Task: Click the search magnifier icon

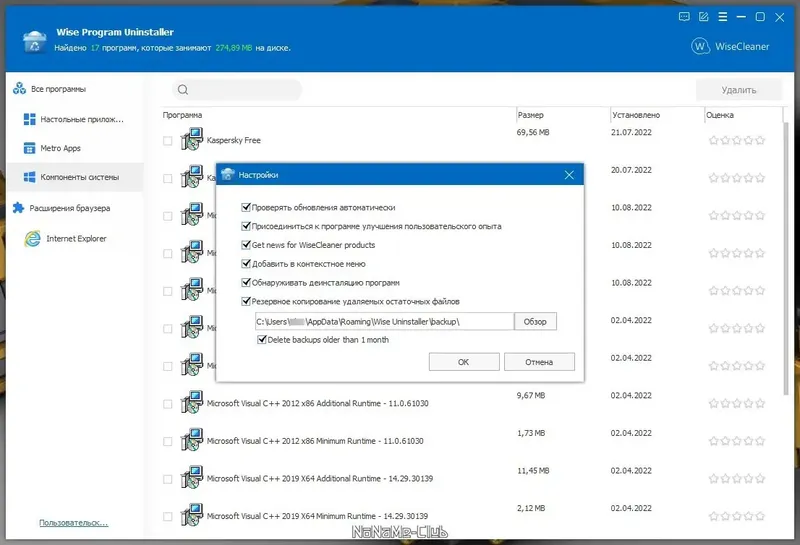Action: 183,90
